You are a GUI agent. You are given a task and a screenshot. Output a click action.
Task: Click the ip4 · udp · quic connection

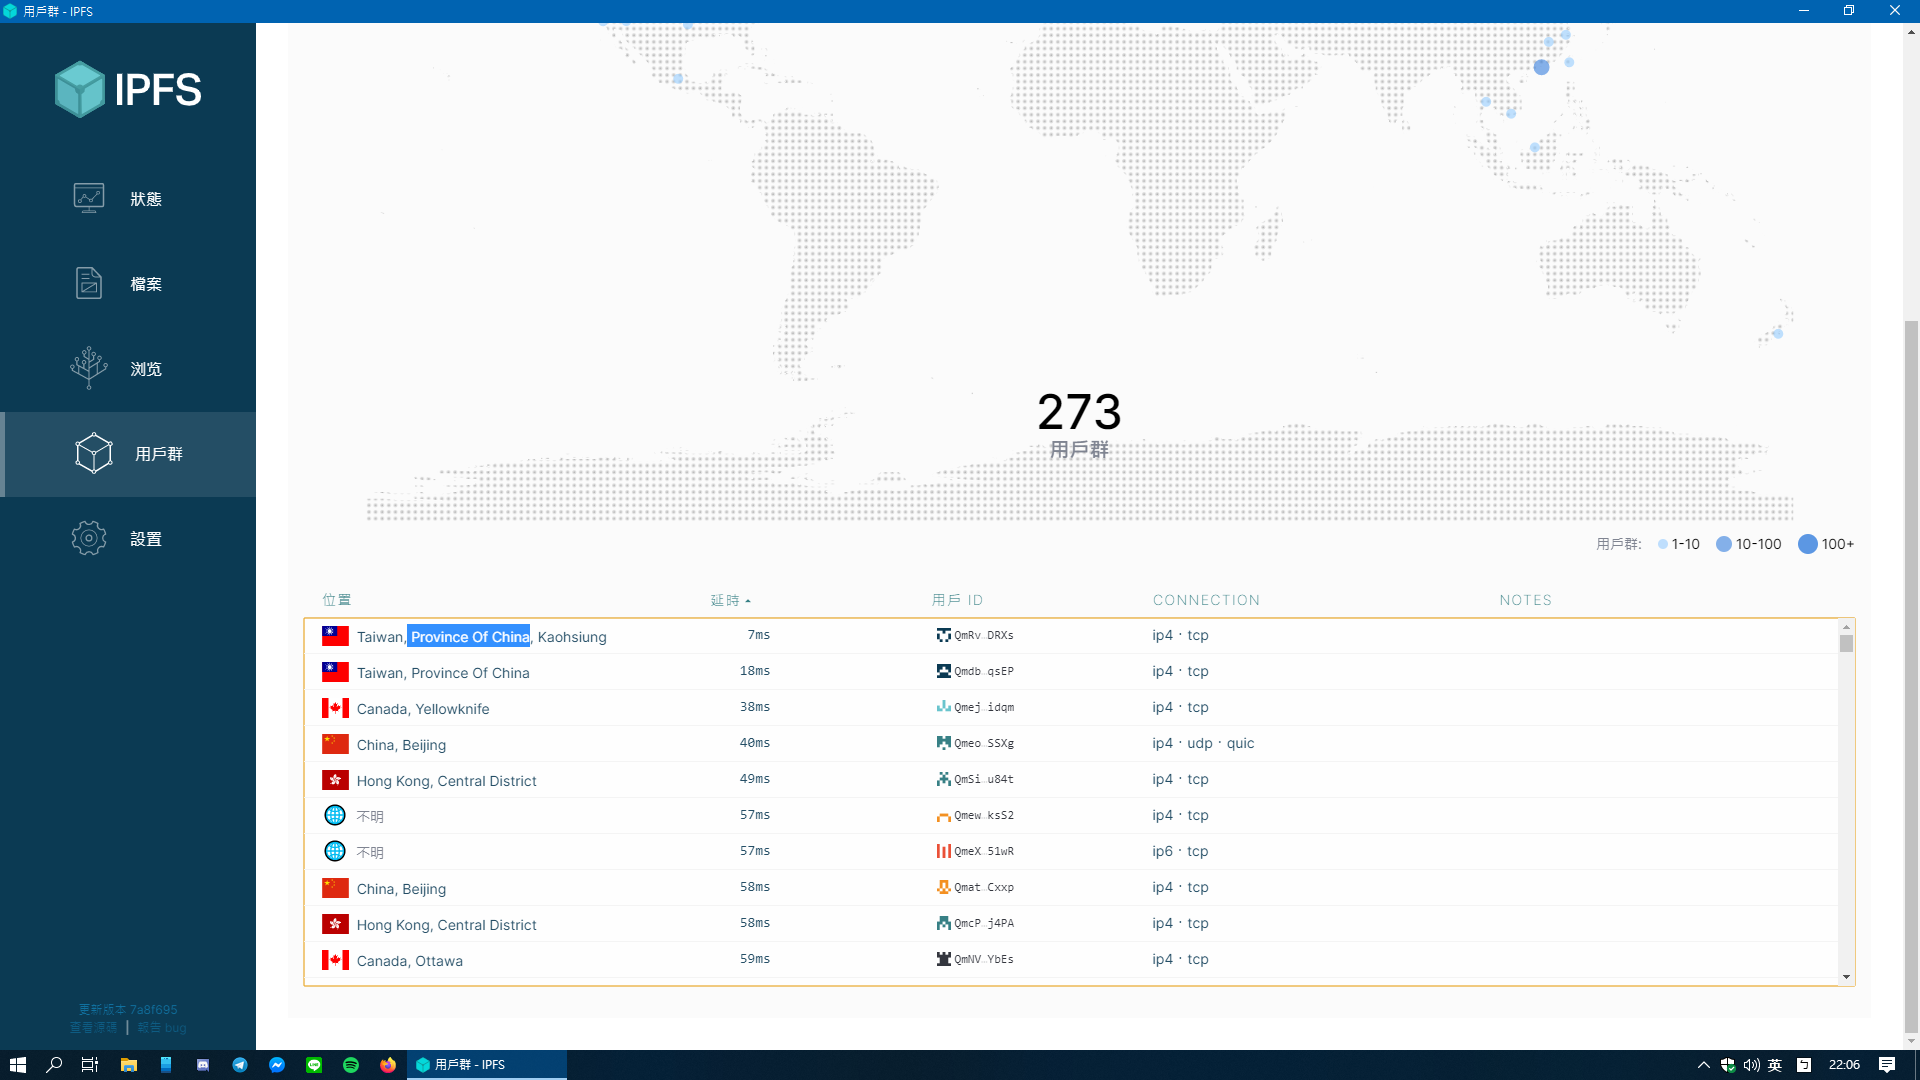pyautogui.click(x=1203, y=743)
